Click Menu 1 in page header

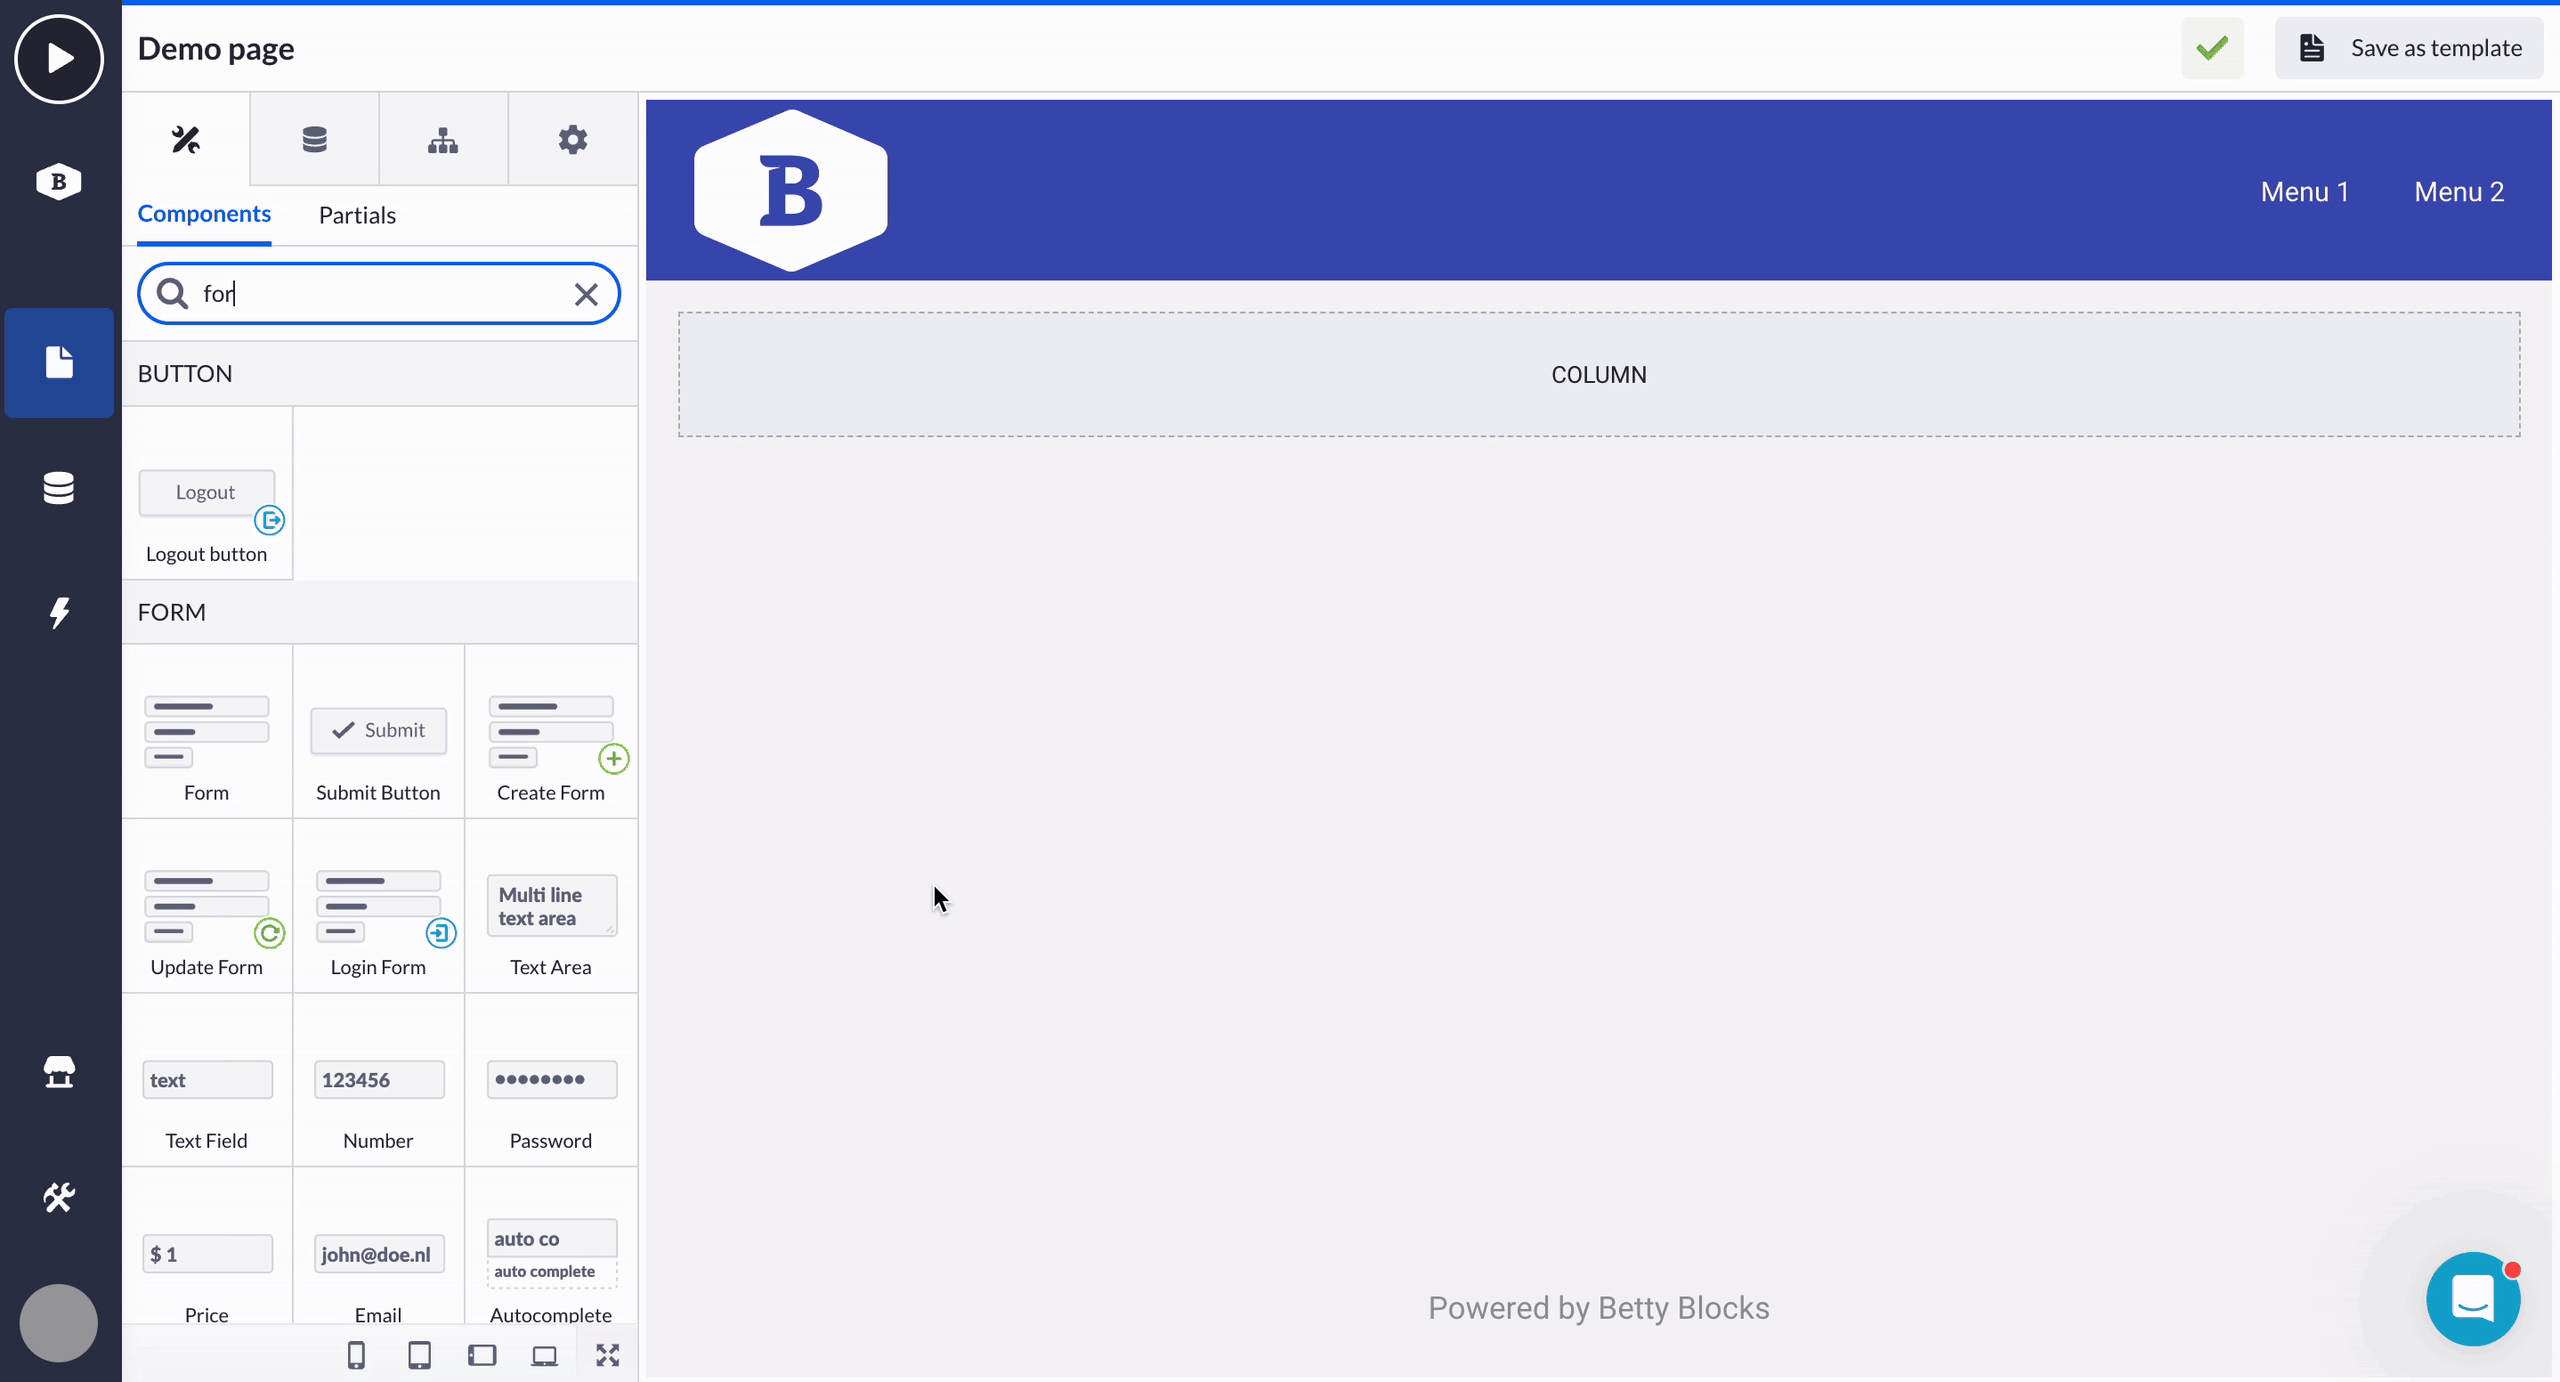2305,192
